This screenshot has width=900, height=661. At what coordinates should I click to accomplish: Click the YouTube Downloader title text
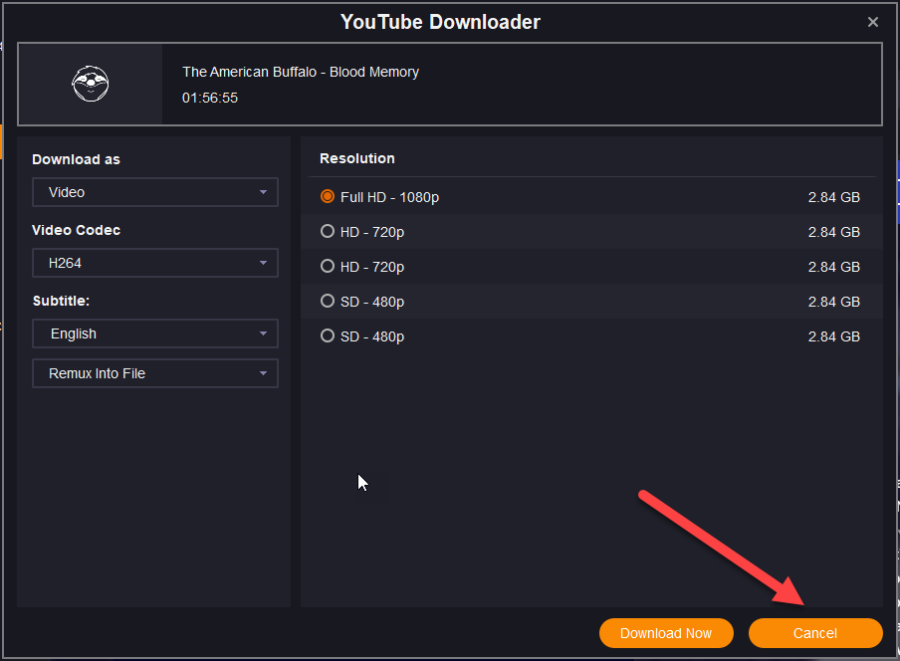tap(440, 22)
